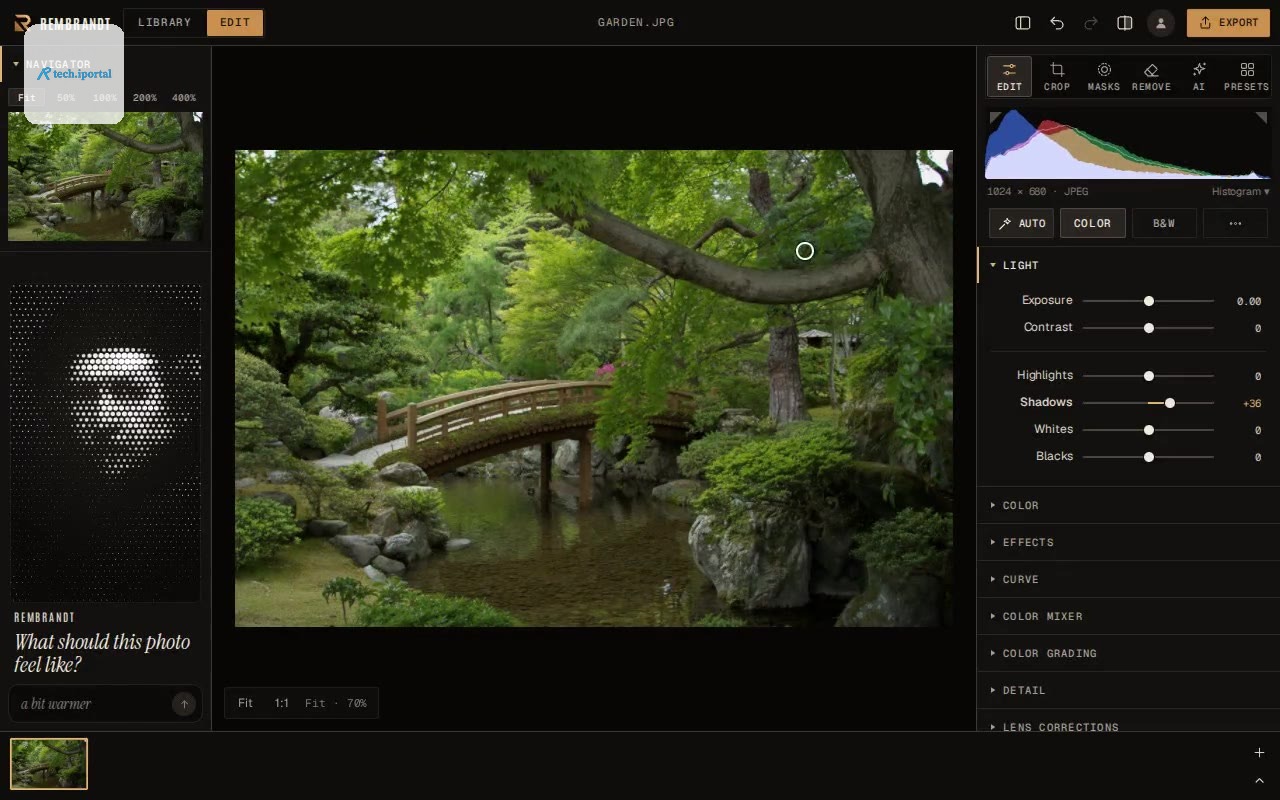Image resolution: width=1280 pixels, height=800 pixels.
Task: Expand the Color Mixer section
Action: 1128,616
